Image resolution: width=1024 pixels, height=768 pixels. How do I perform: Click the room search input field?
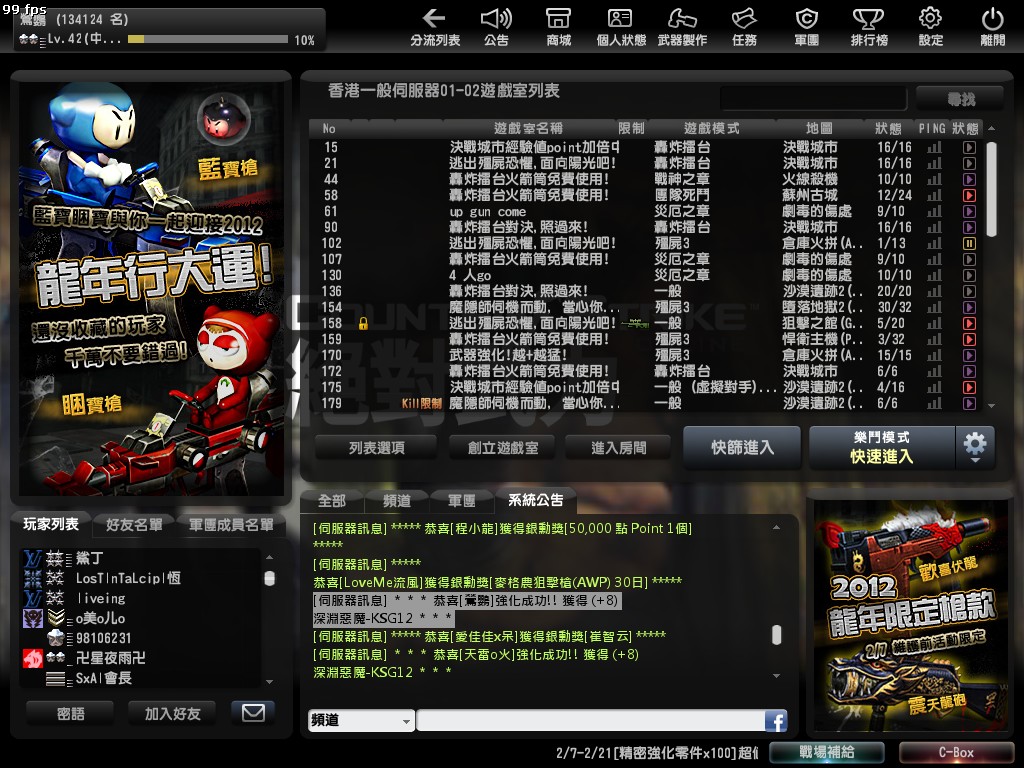pos(813,98)
